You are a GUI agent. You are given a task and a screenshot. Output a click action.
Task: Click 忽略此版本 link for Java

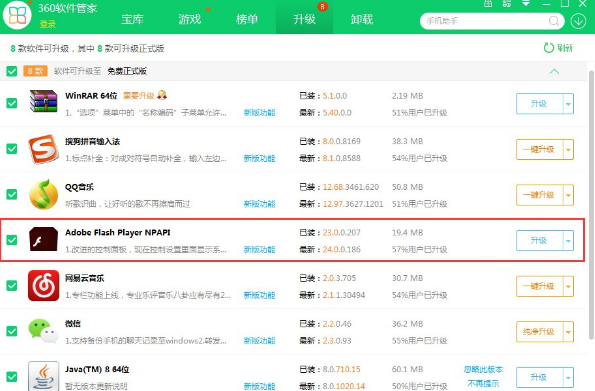pyautogui.click(x=483, y=369)
